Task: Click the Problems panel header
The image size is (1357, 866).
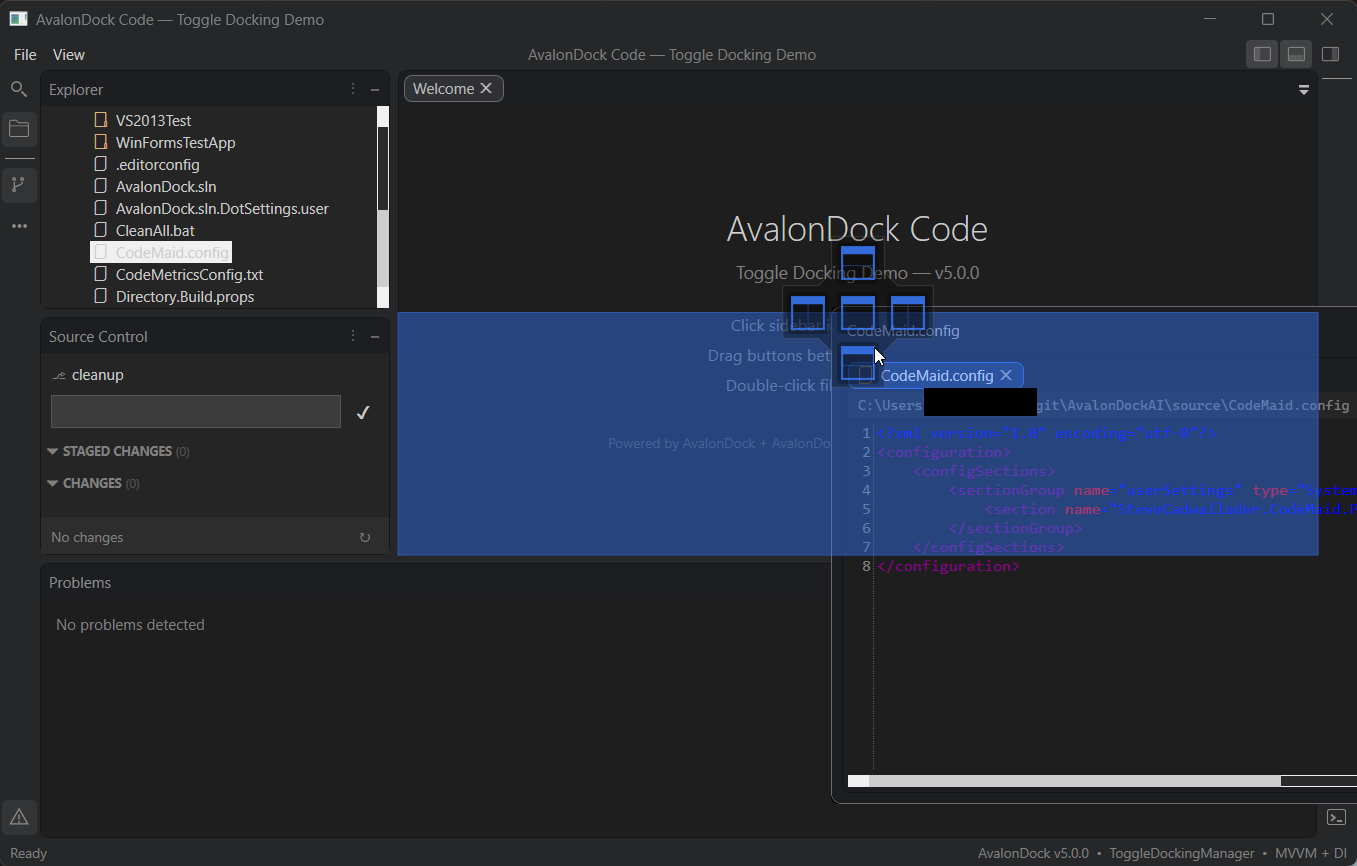Action: [80, 582]
